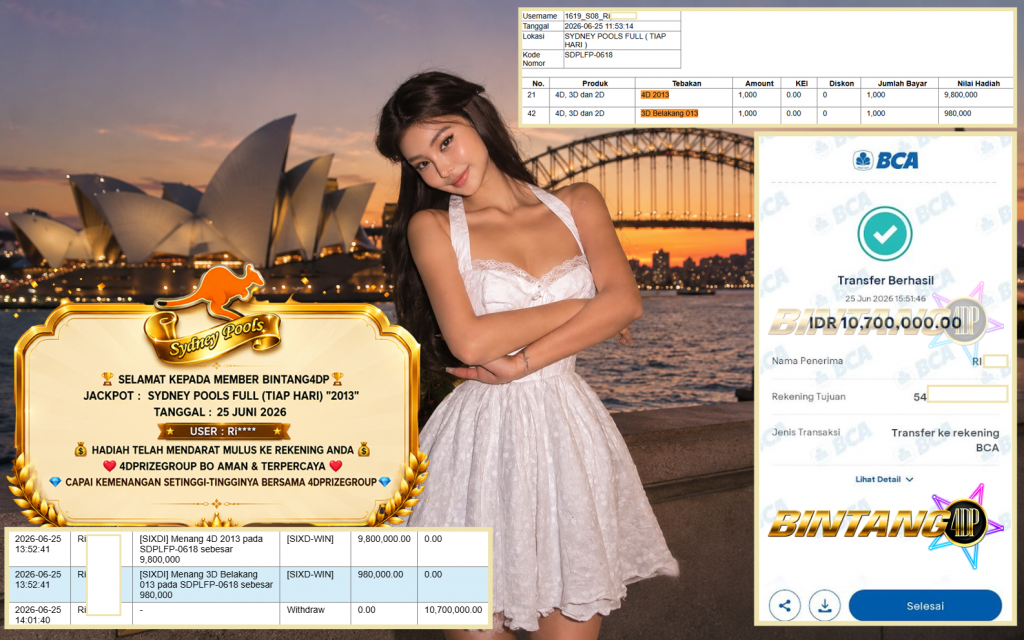The width and height of the screenshot is (1024, 640).
Task: Click the BCA logo atop the receipt
Action: (x=886, y=160)
